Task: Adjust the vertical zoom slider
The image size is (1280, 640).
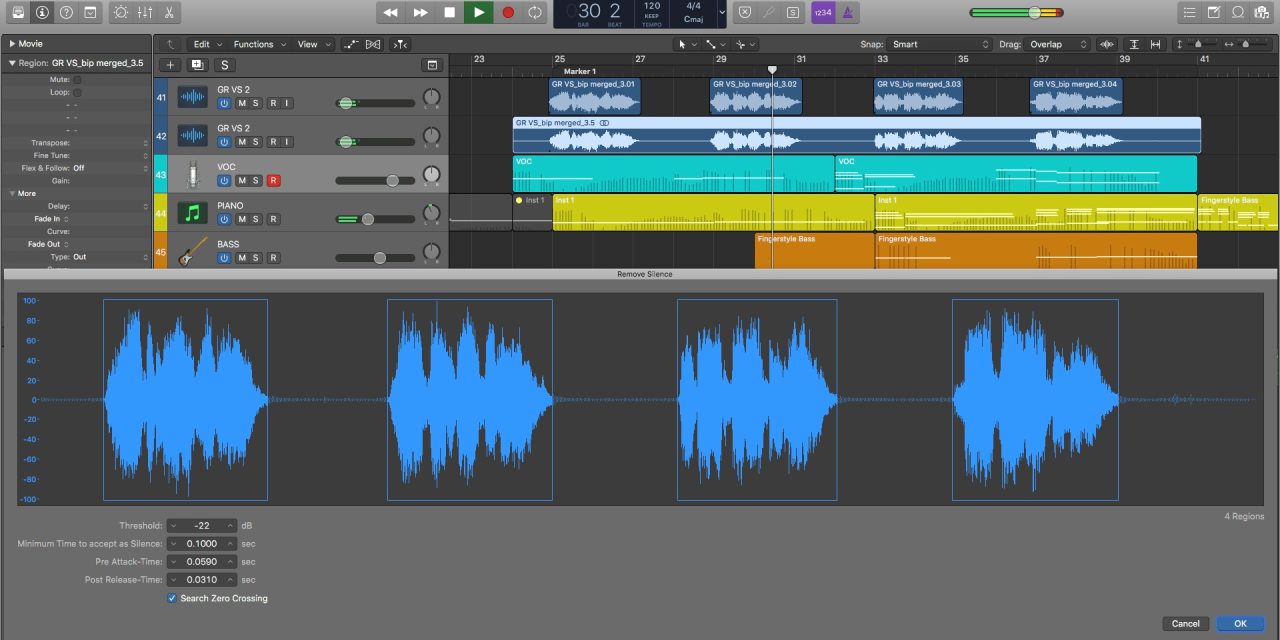Action: (1198, 44)
